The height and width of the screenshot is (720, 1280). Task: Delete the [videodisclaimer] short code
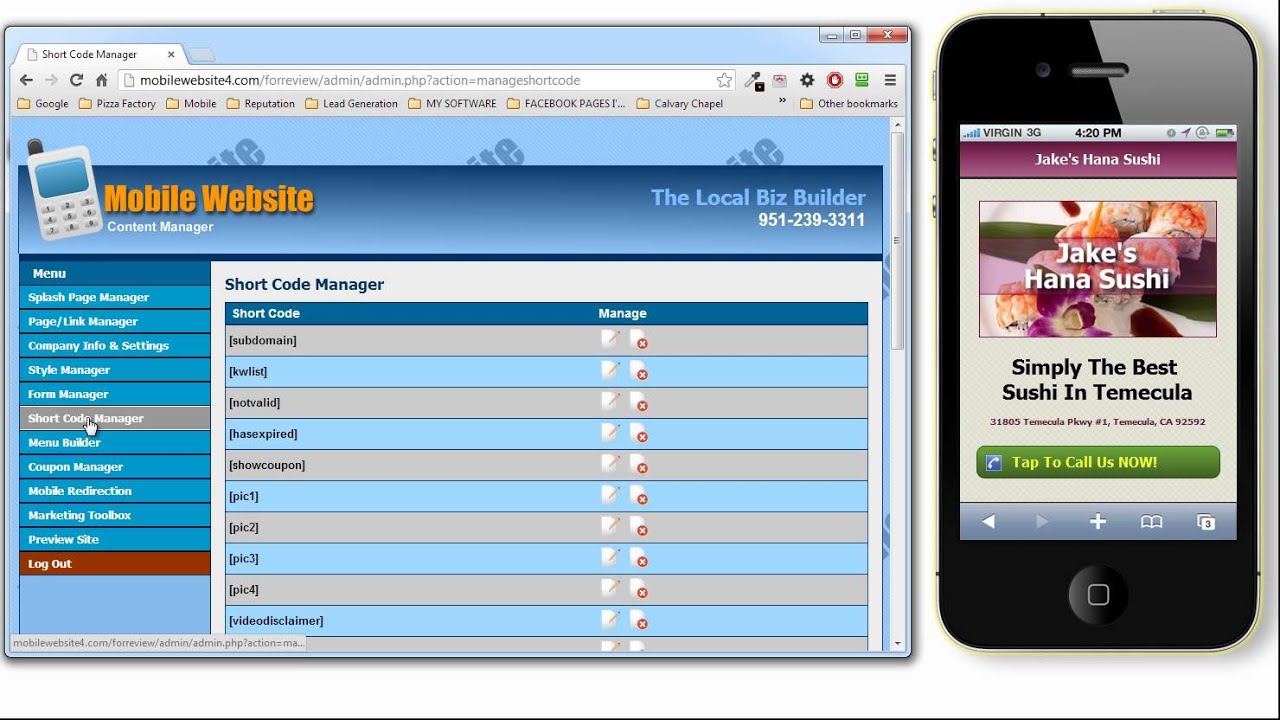point(638,619)
